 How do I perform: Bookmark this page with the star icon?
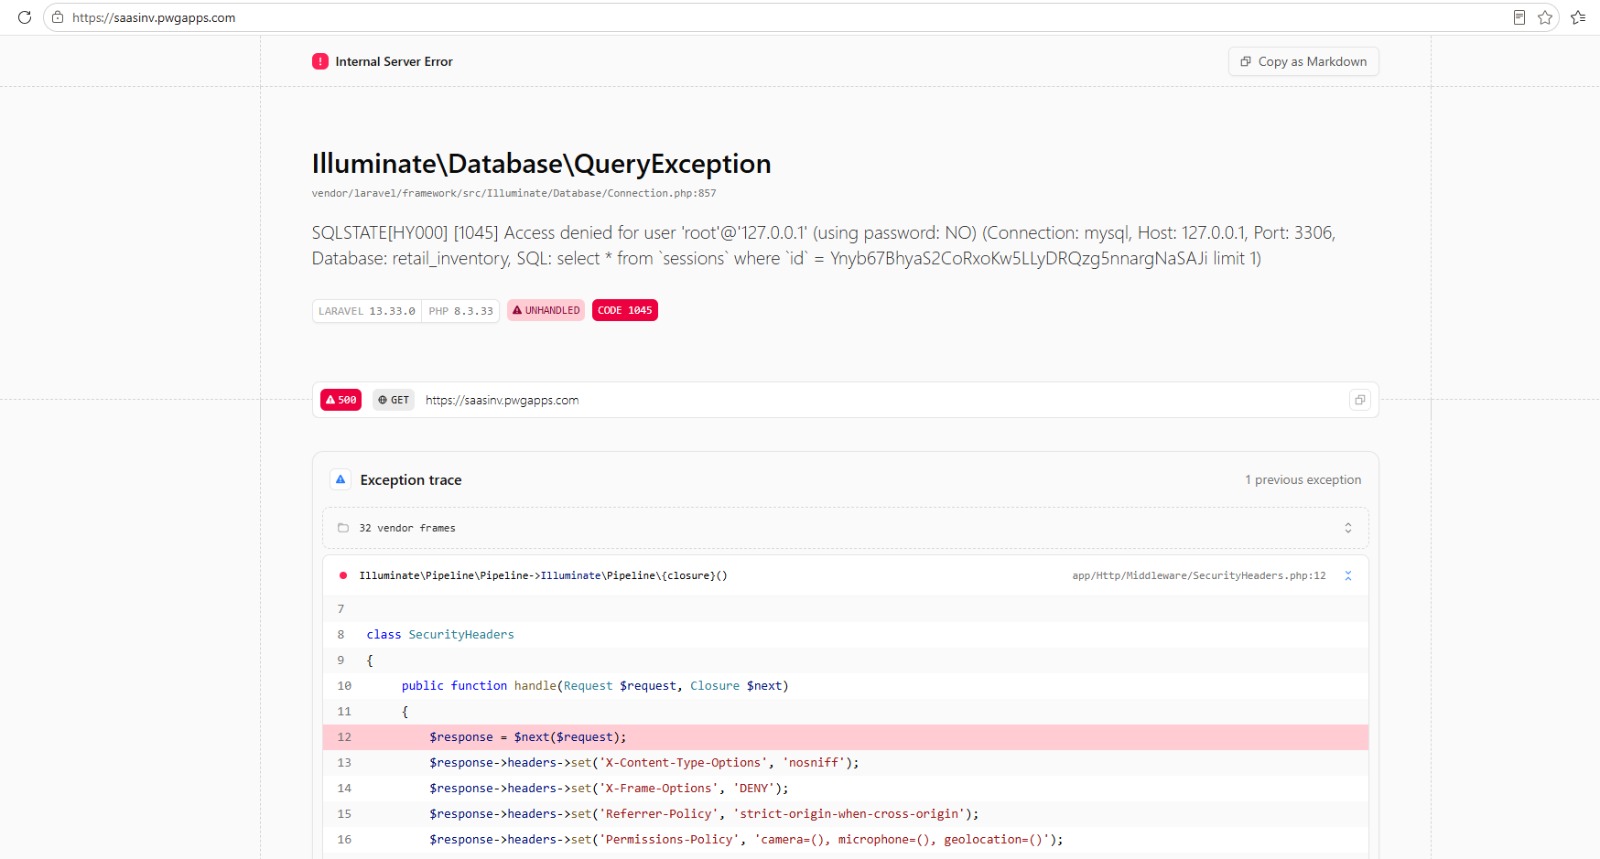(1545, 17)
